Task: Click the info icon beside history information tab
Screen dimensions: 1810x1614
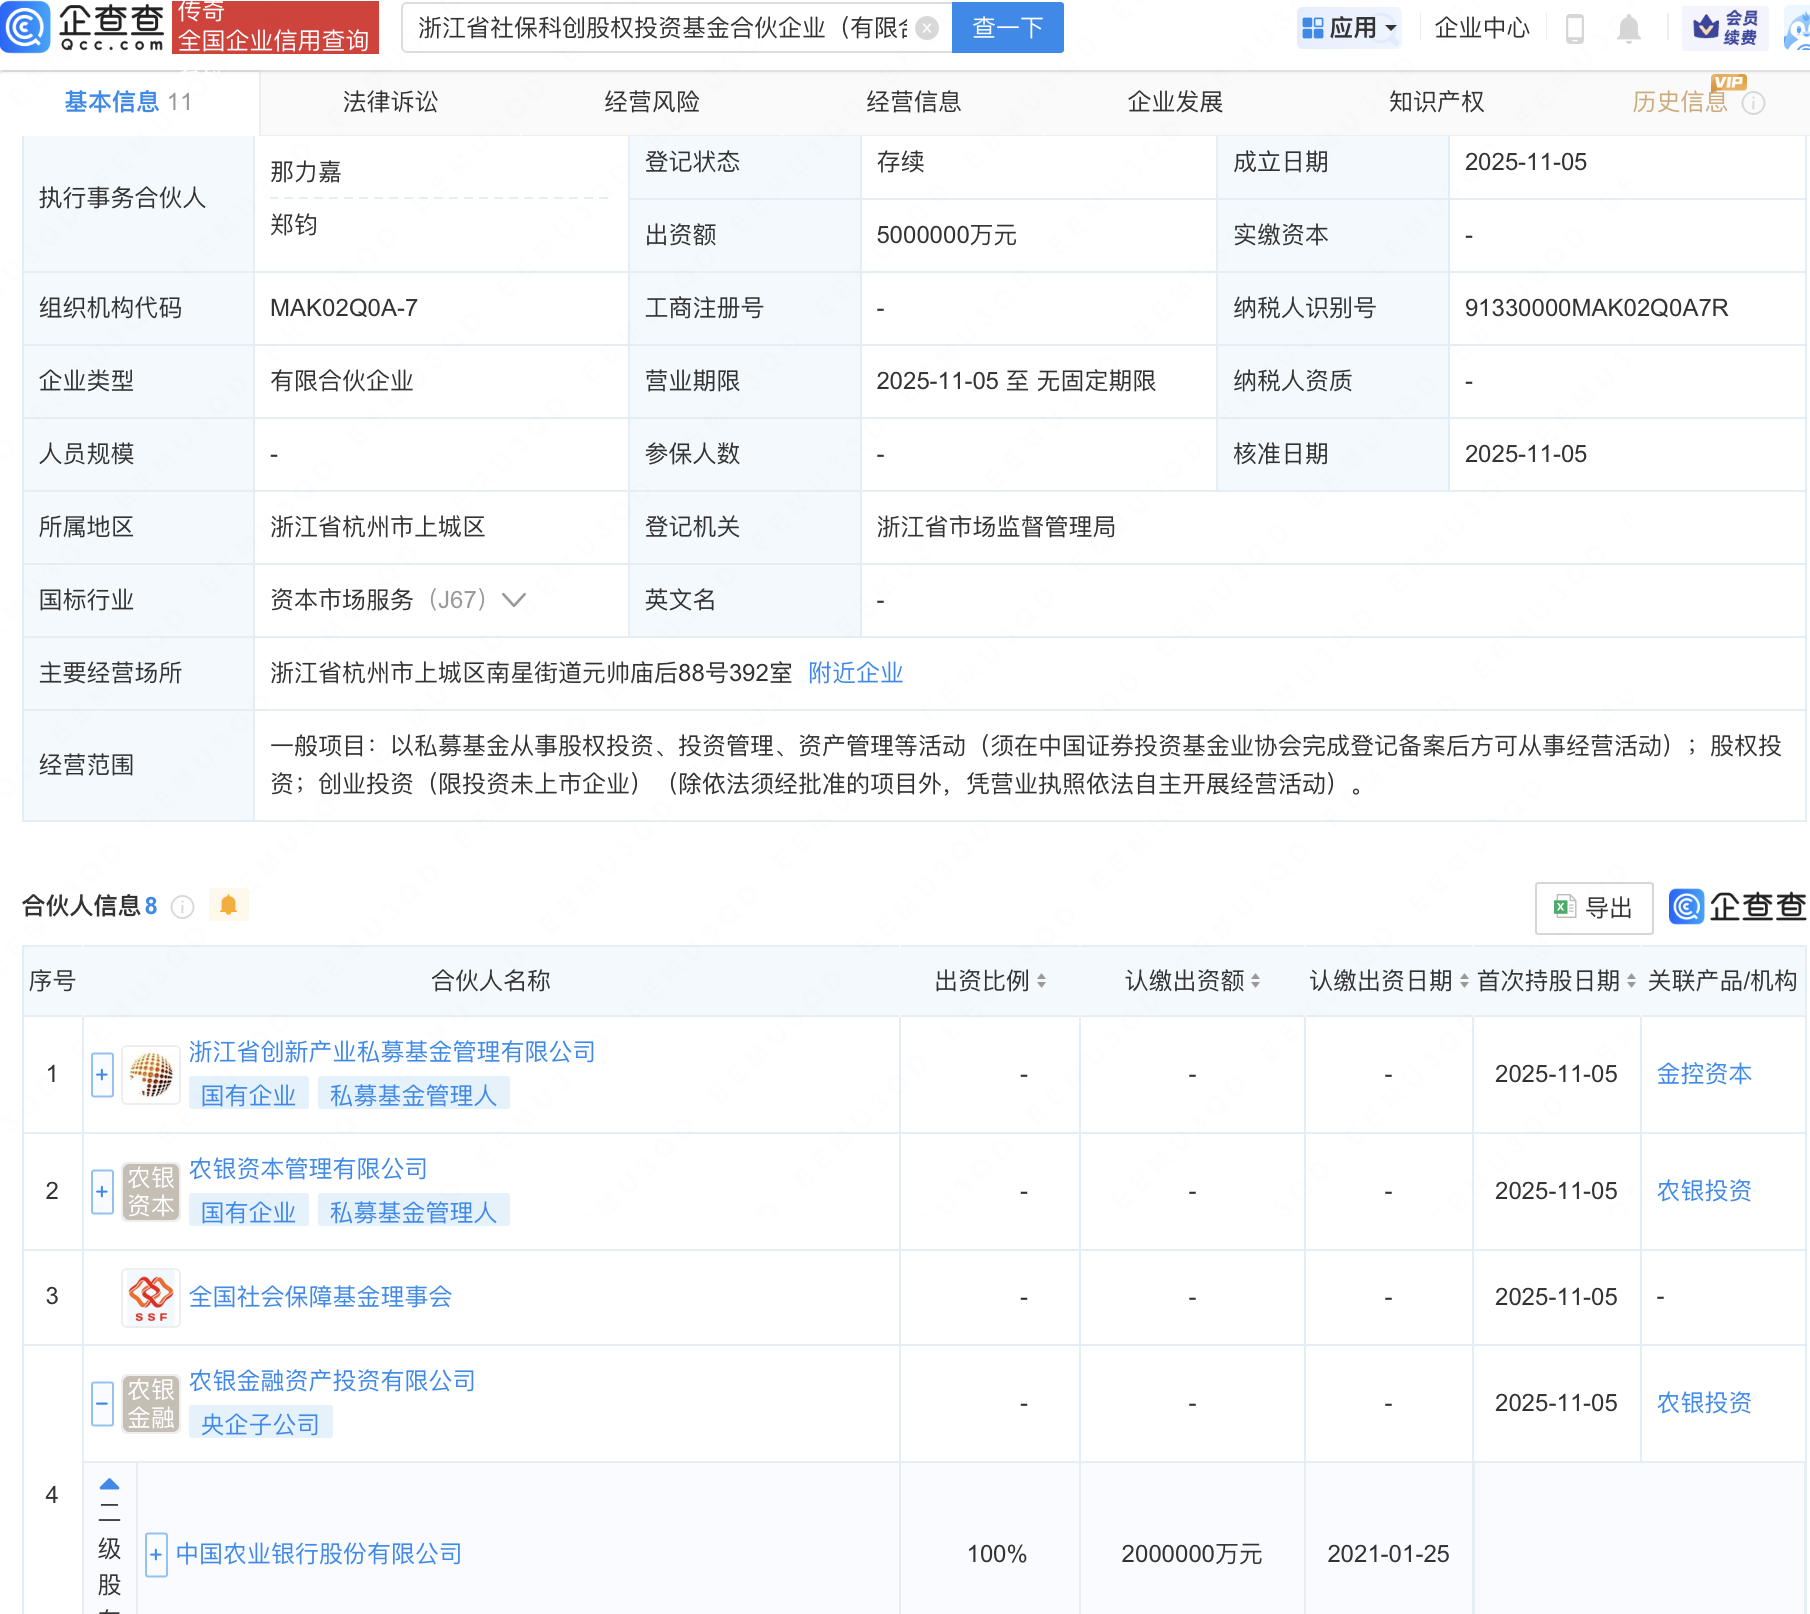Action: point(1753,103)
